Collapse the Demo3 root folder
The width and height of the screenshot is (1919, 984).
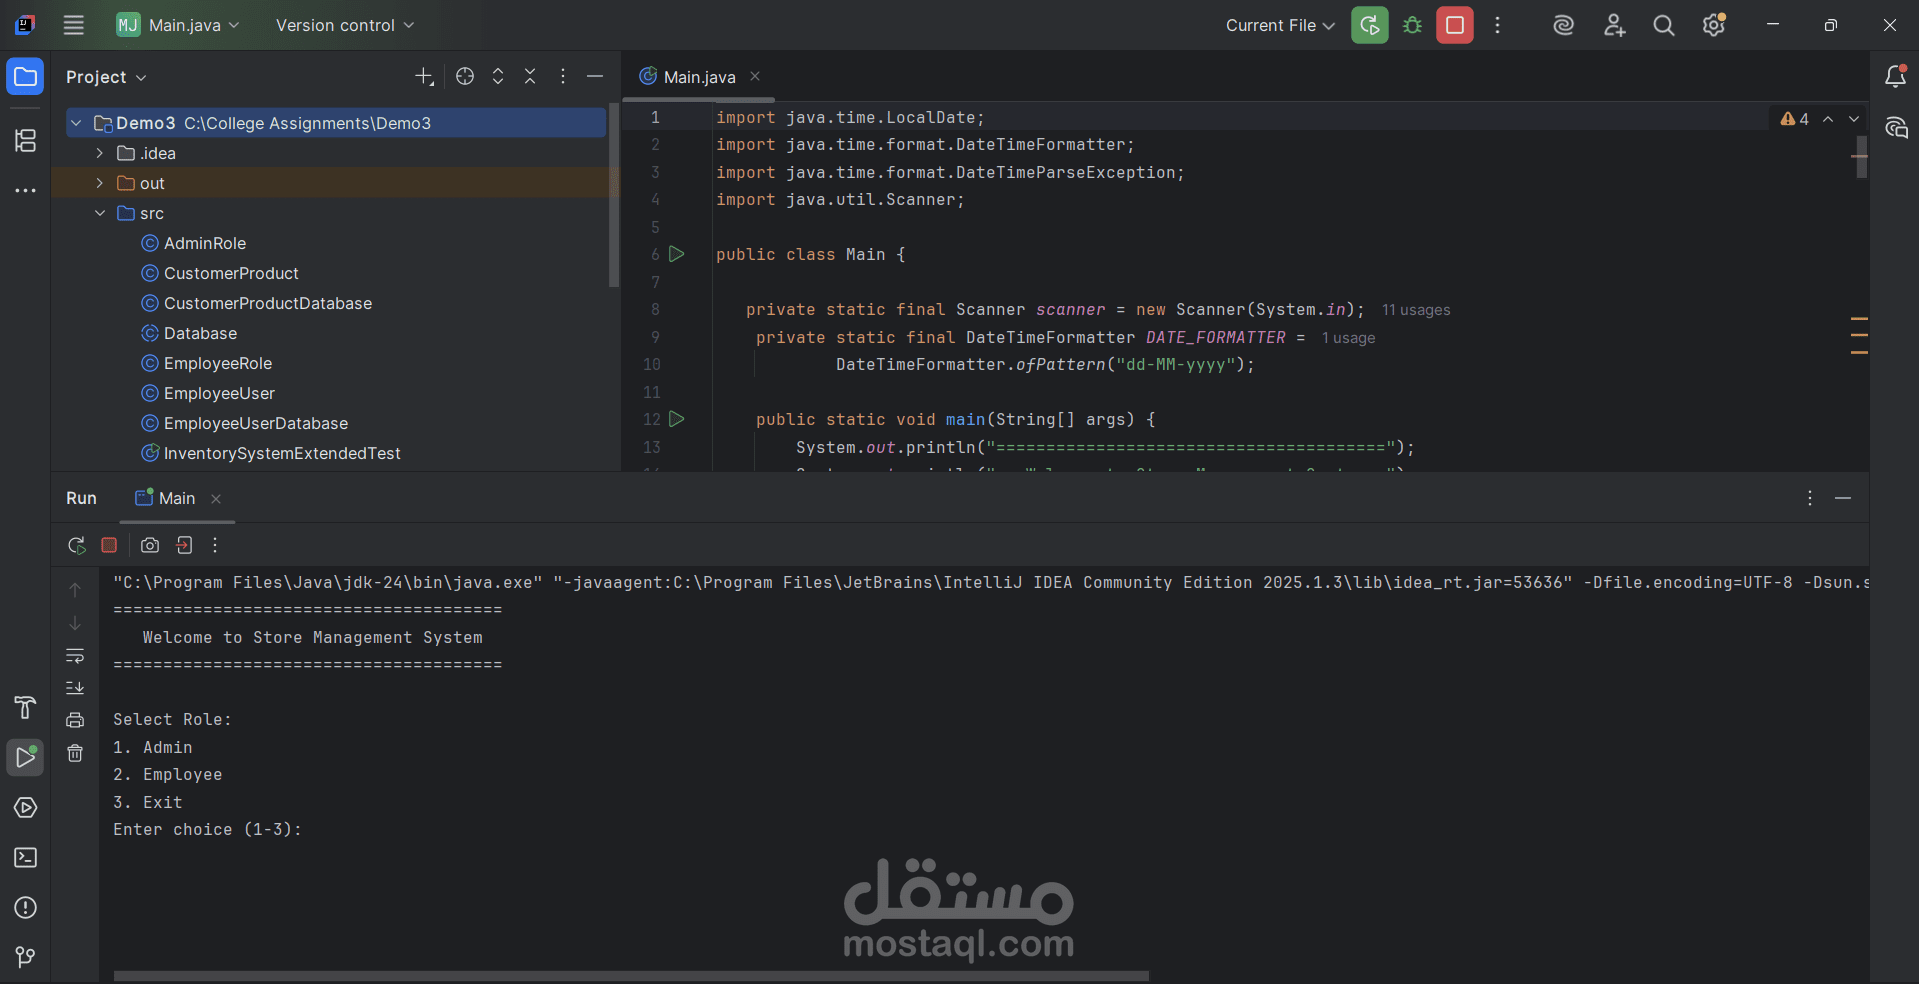pos(76,123)
